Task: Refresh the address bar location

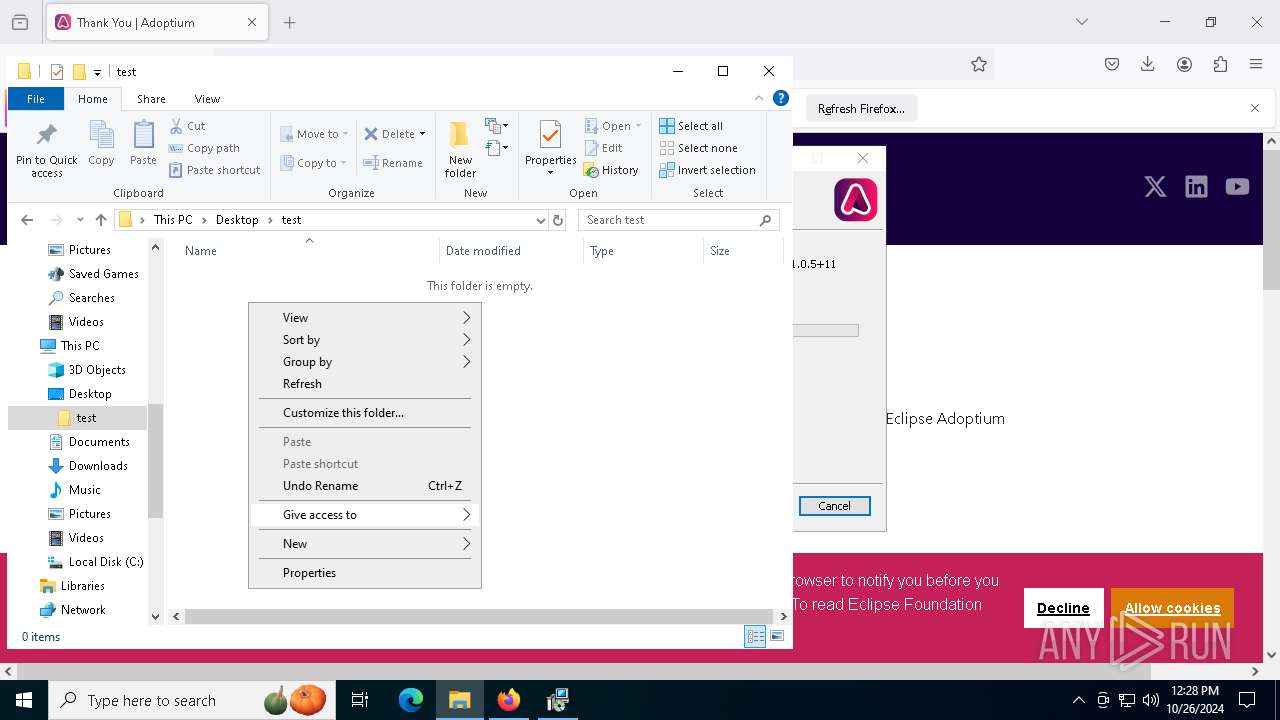Action: click(x=558, y=220)
